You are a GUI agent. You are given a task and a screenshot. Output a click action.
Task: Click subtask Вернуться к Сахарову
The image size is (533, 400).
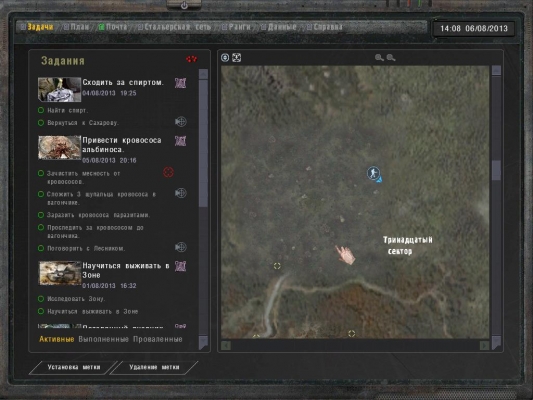(83, 123)
